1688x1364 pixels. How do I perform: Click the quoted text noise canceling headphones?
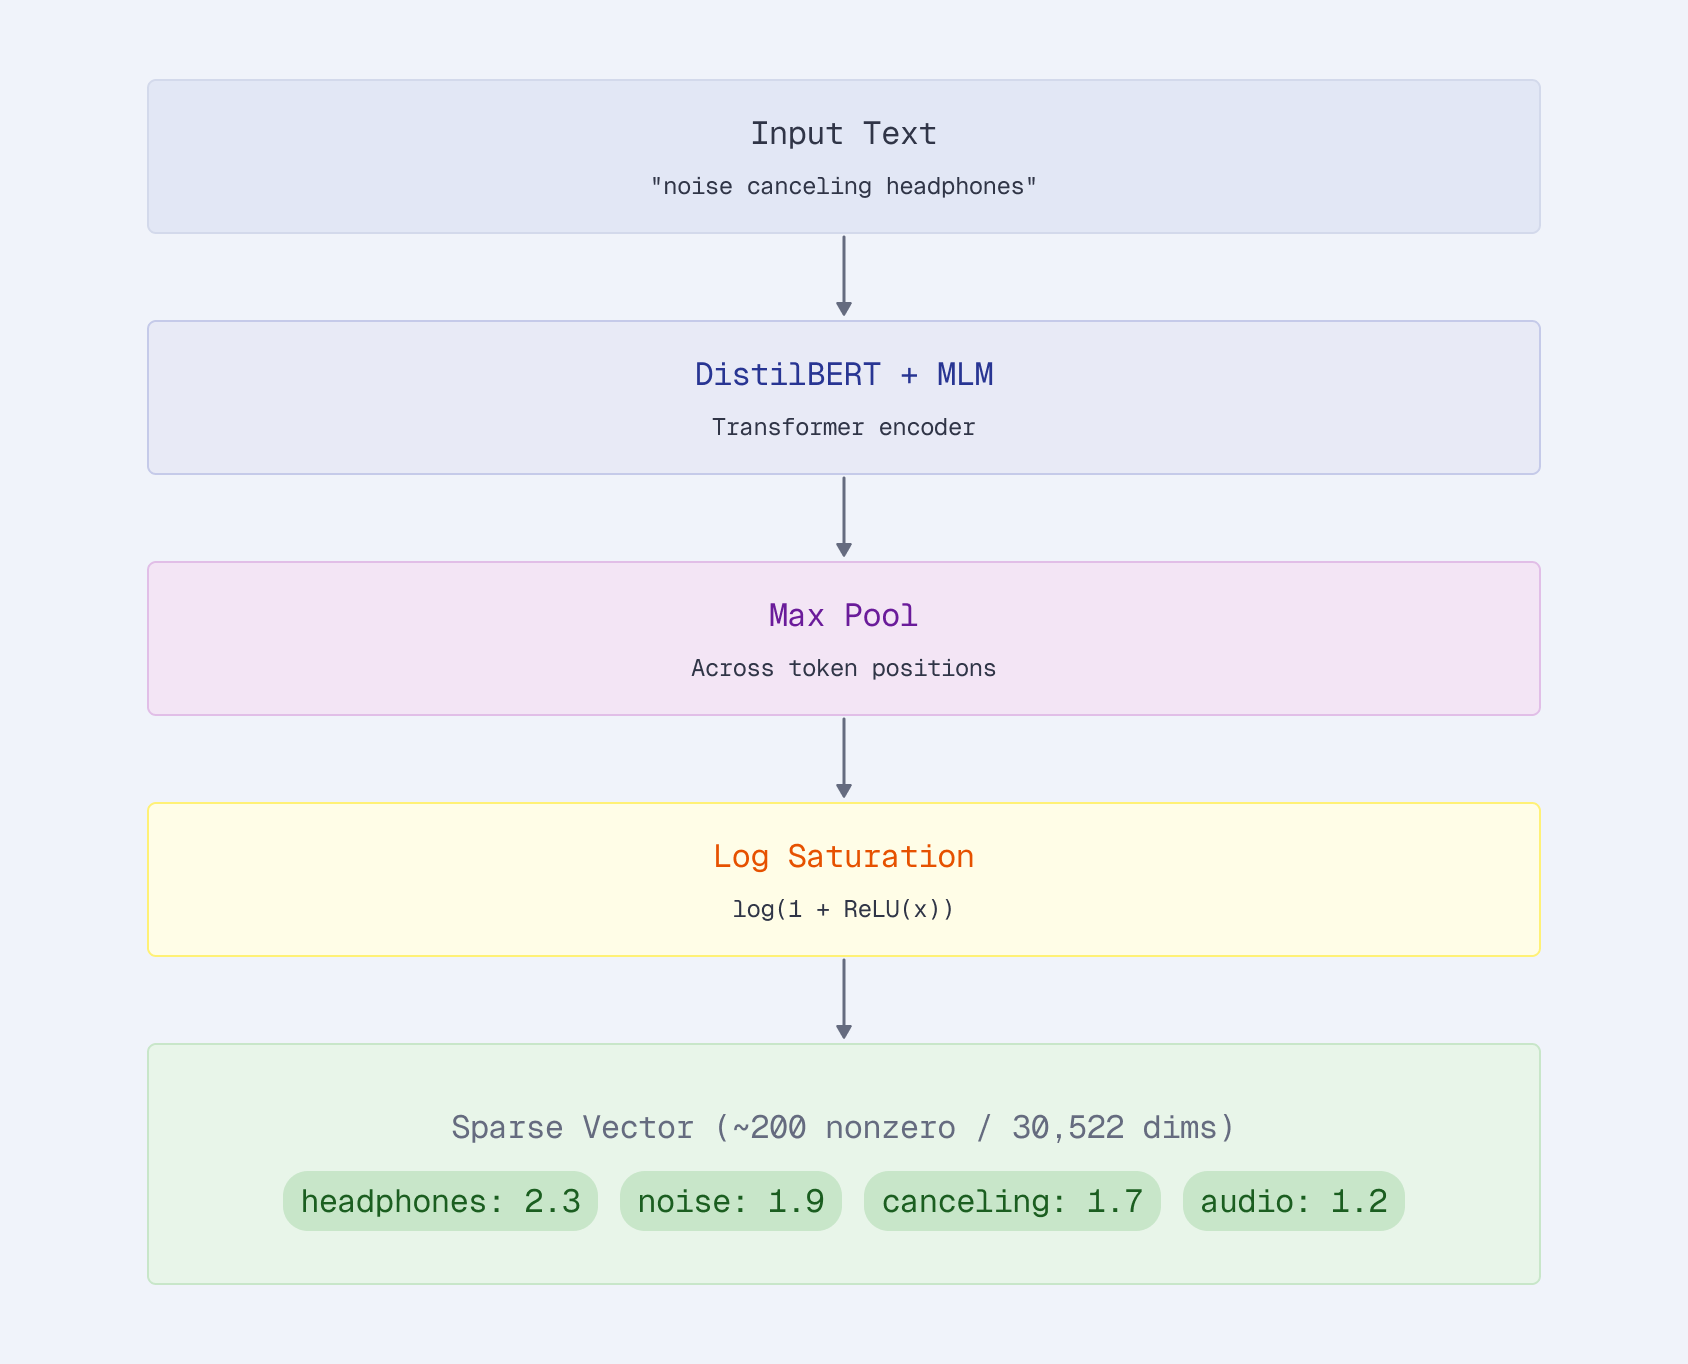pos(844,185)
